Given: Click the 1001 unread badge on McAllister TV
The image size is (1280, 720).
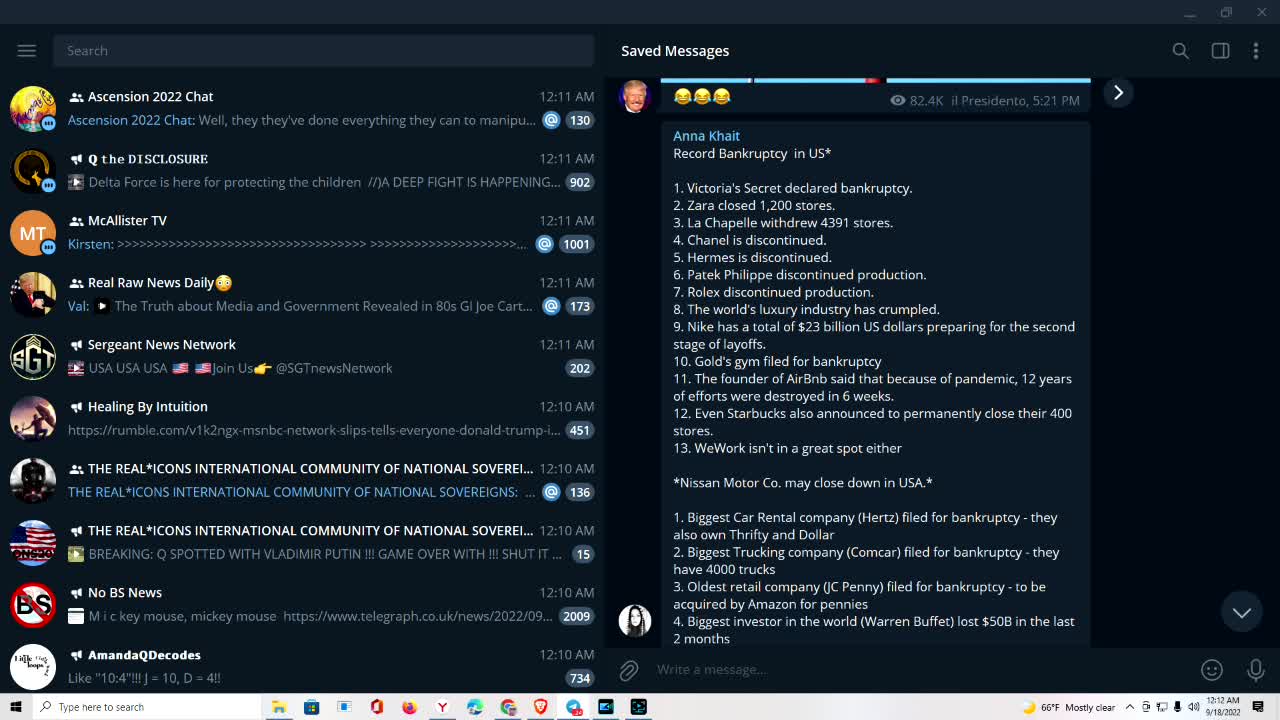Looking at the screenshot, I should point(577,244).
